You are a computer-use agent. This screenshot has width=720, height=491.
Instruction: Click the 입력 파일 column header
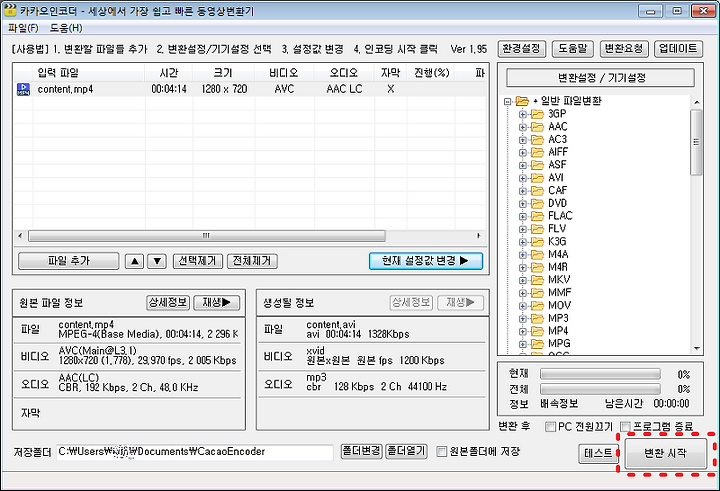point(89,73)
